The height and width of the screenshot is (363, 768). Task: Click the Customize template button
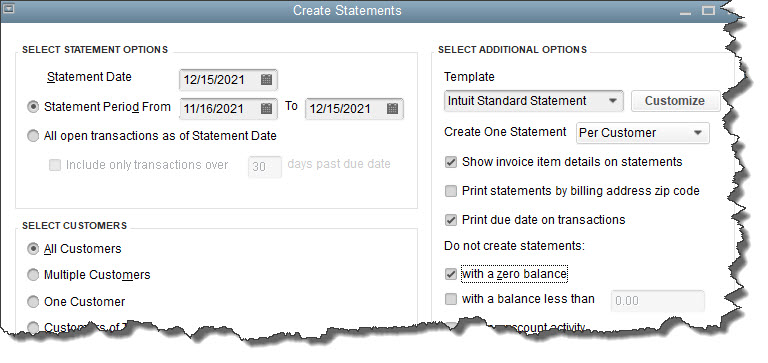(x=675, y=101)
